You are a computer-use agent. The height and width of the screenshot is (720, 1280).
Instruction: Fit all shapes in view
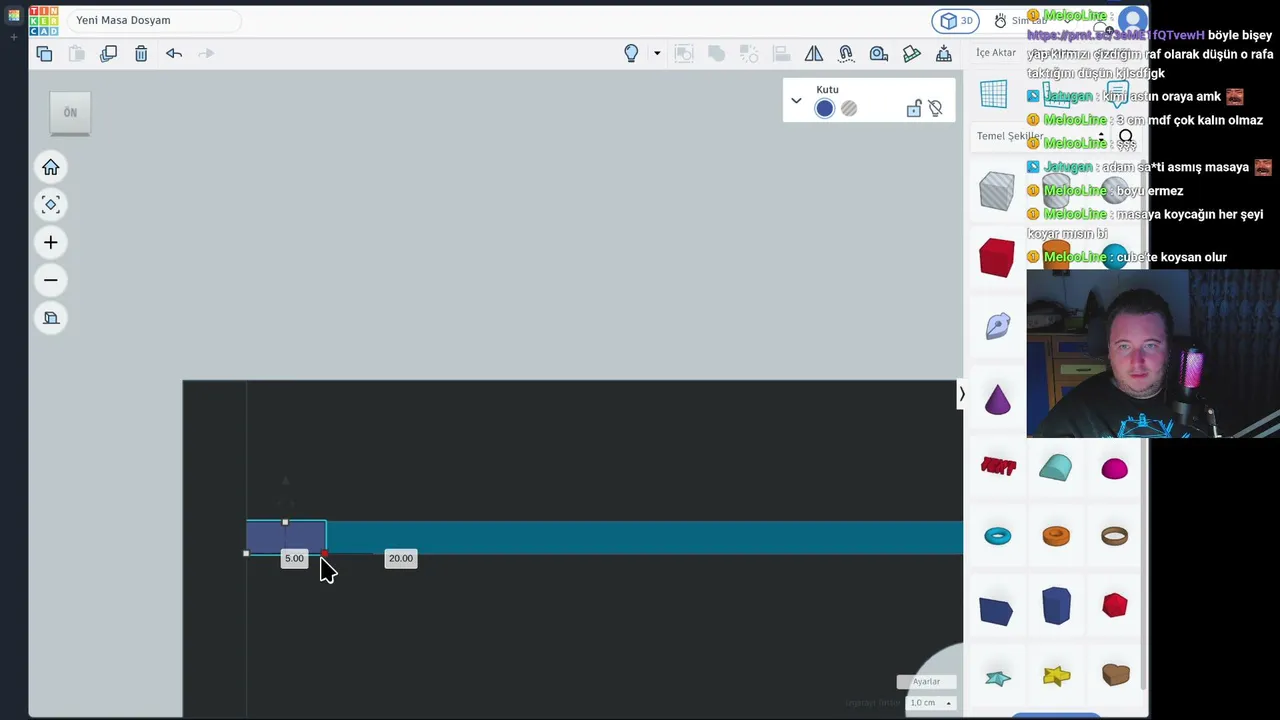[51, 205]
